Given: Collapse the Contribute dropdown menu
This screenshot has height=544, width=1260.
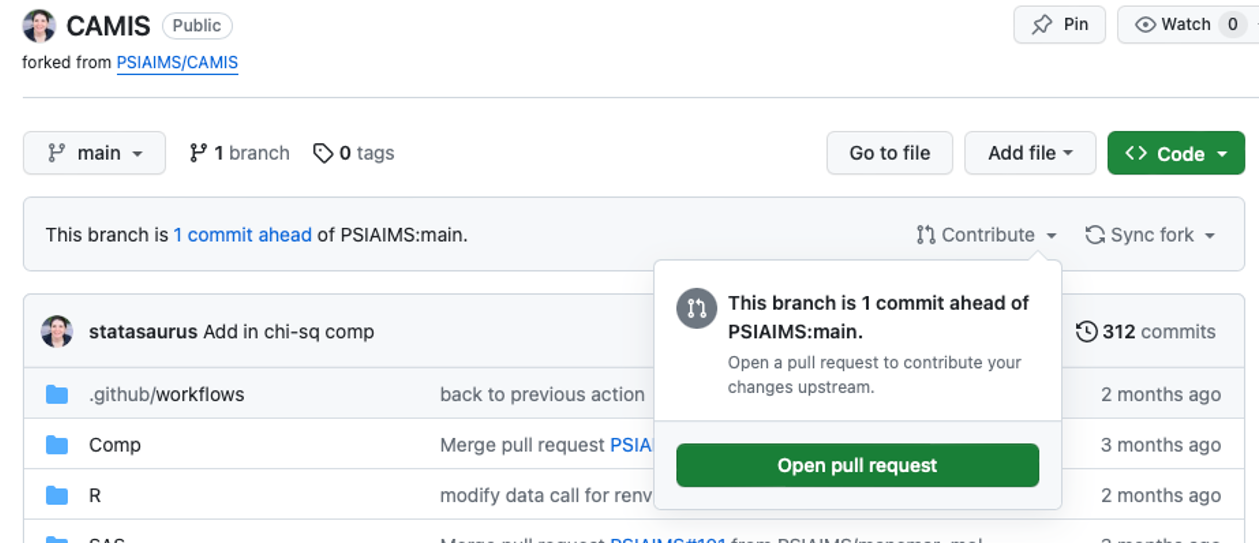Looking at the screenshot, I should pos(986,235).
